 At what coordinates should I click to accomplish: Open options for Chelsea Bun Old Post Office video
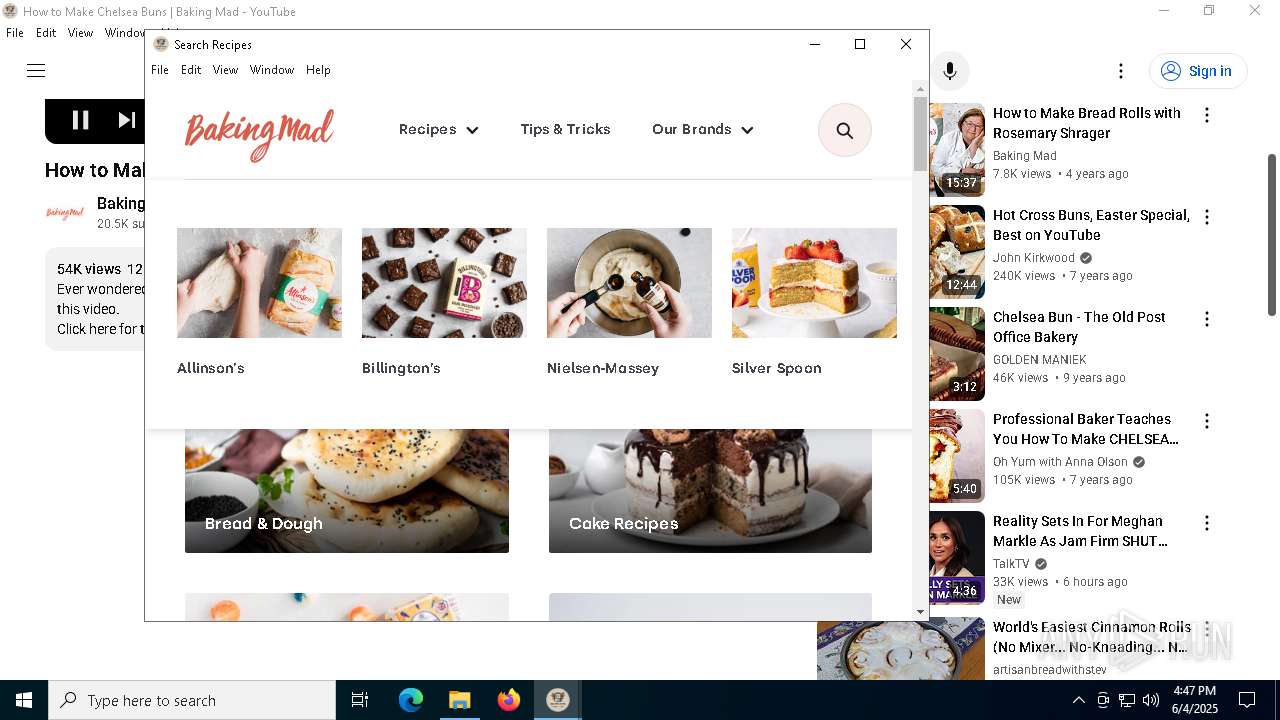coord(1207,319)
